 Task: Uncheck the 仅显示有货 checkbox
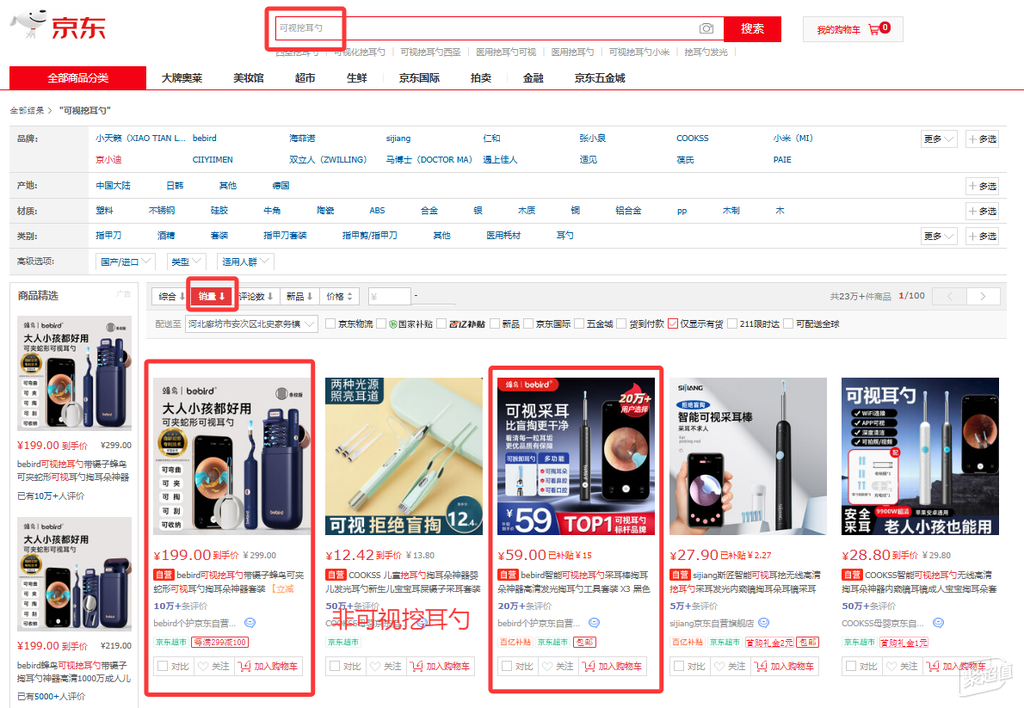click(x=673, y=324)
